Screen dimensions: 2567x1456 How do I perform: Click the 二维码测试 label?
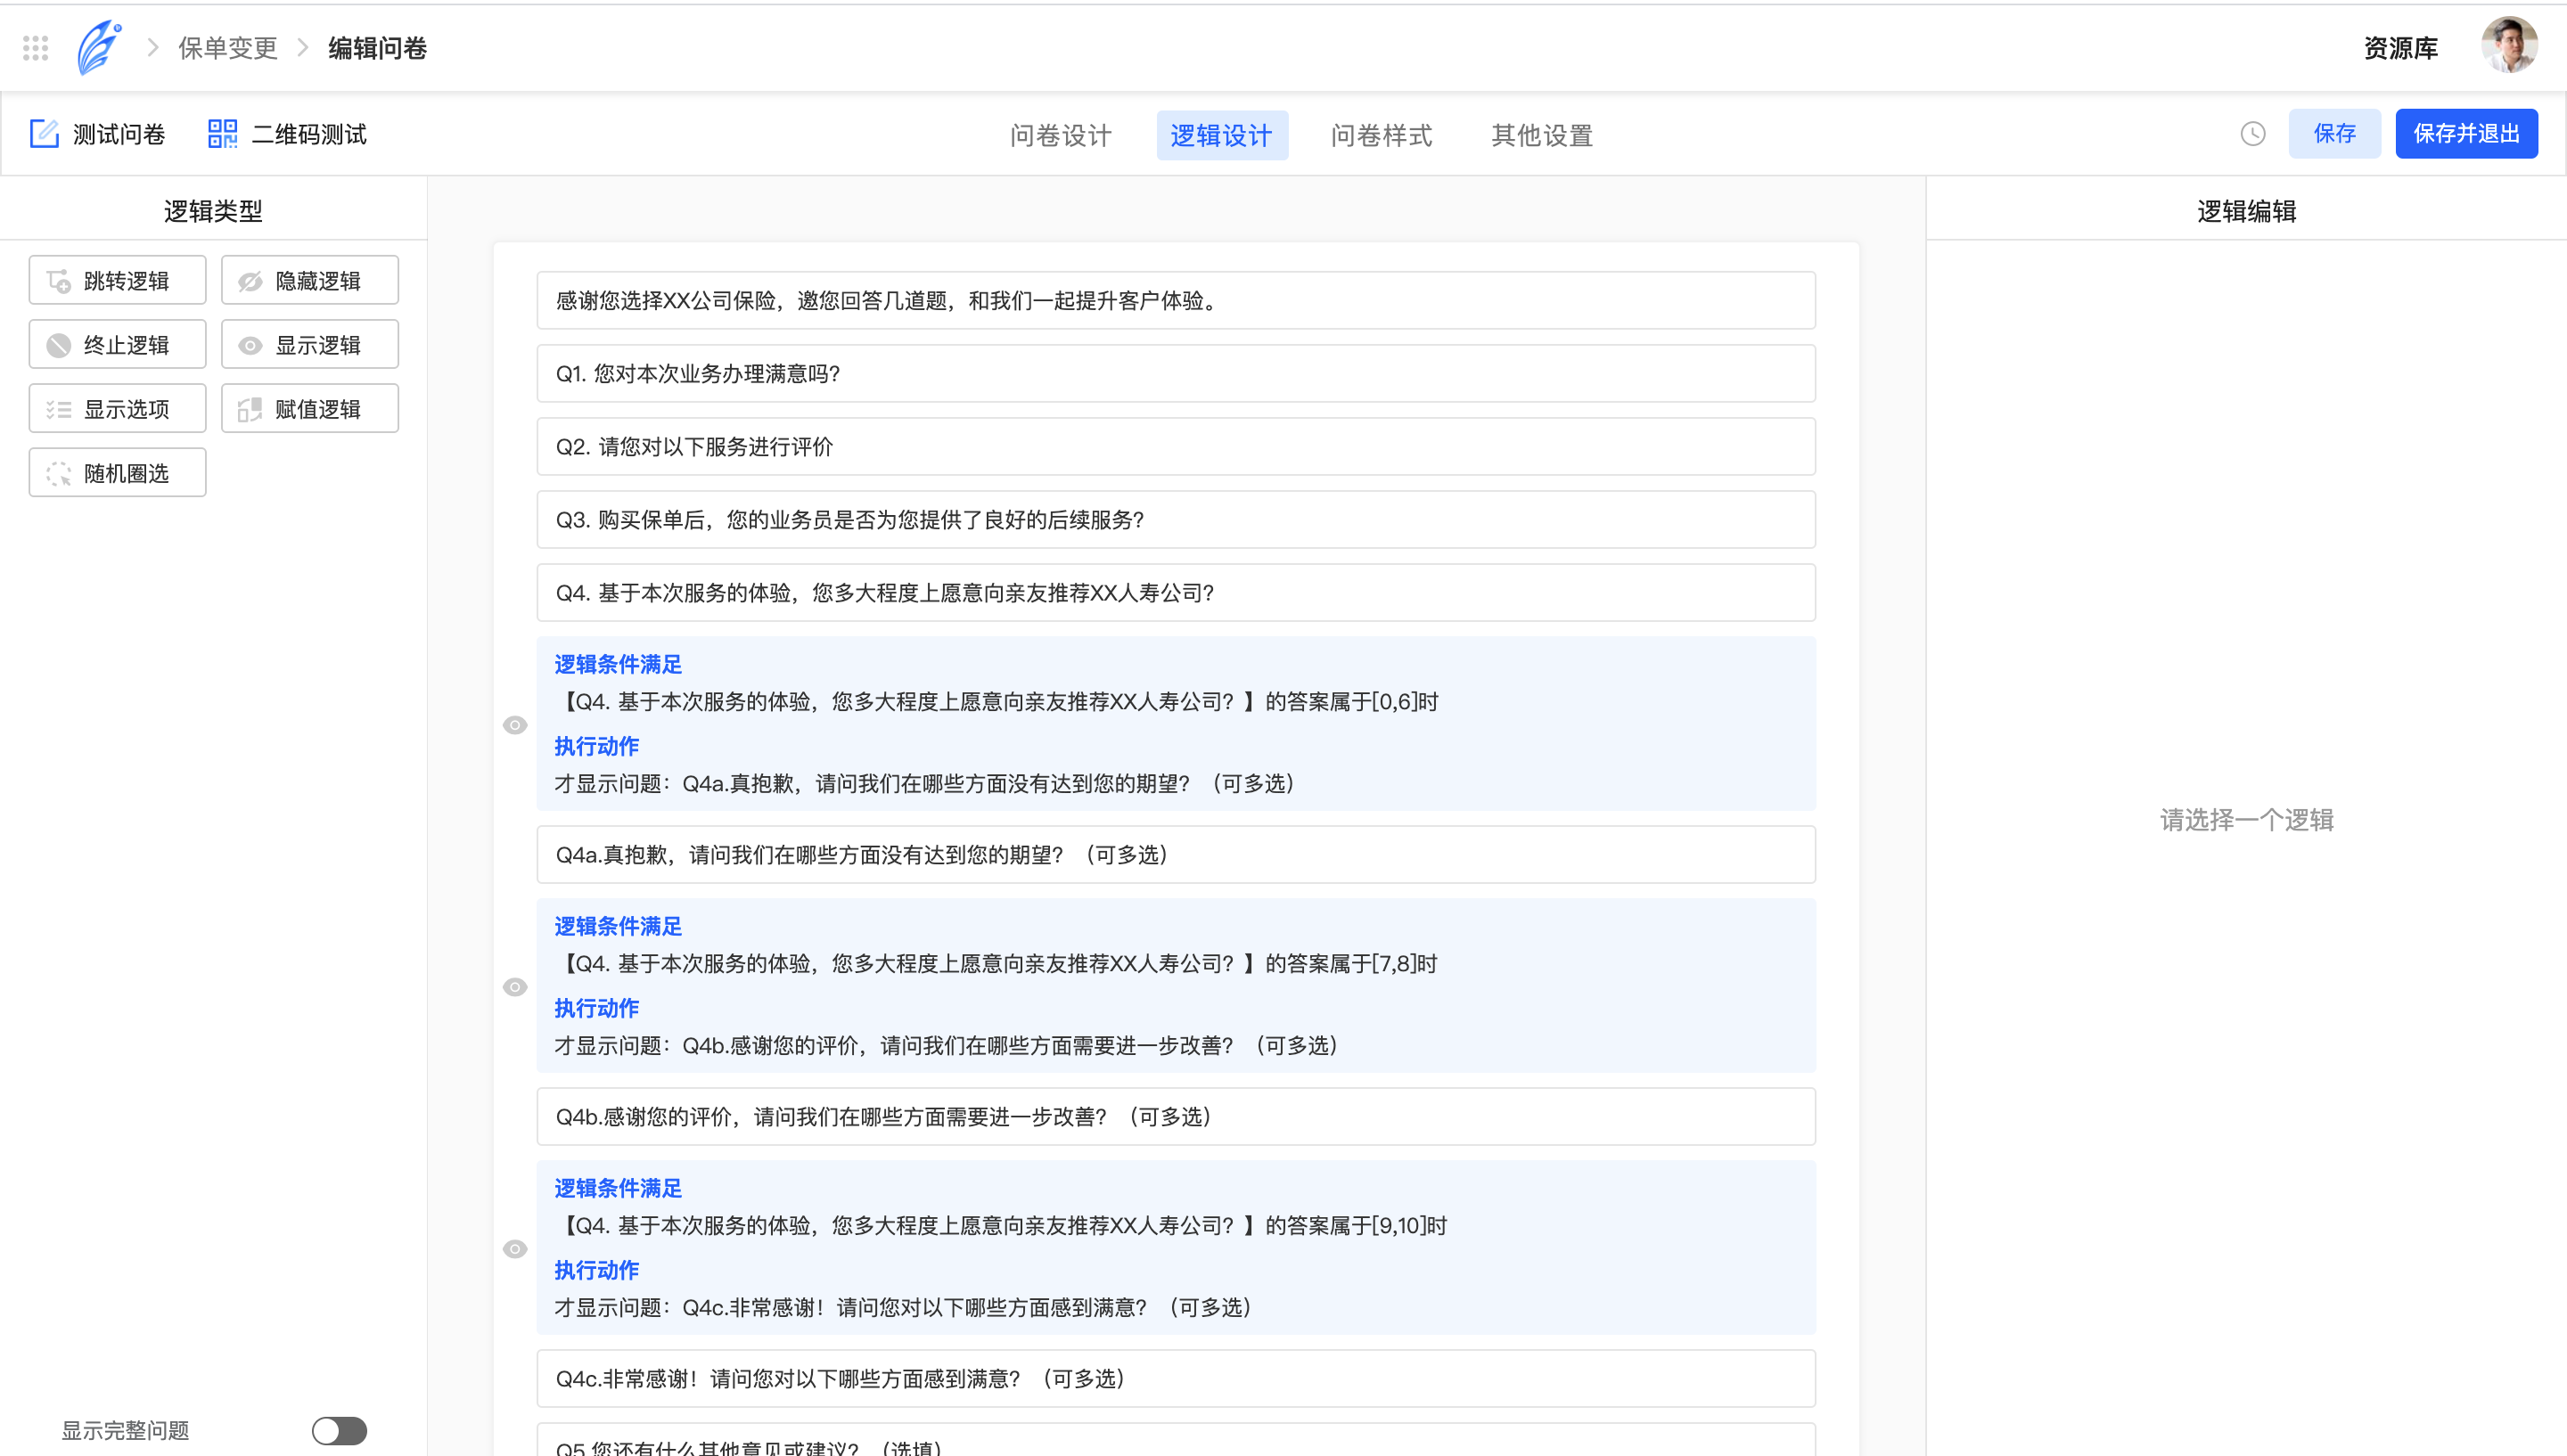[x=309, y=134]
